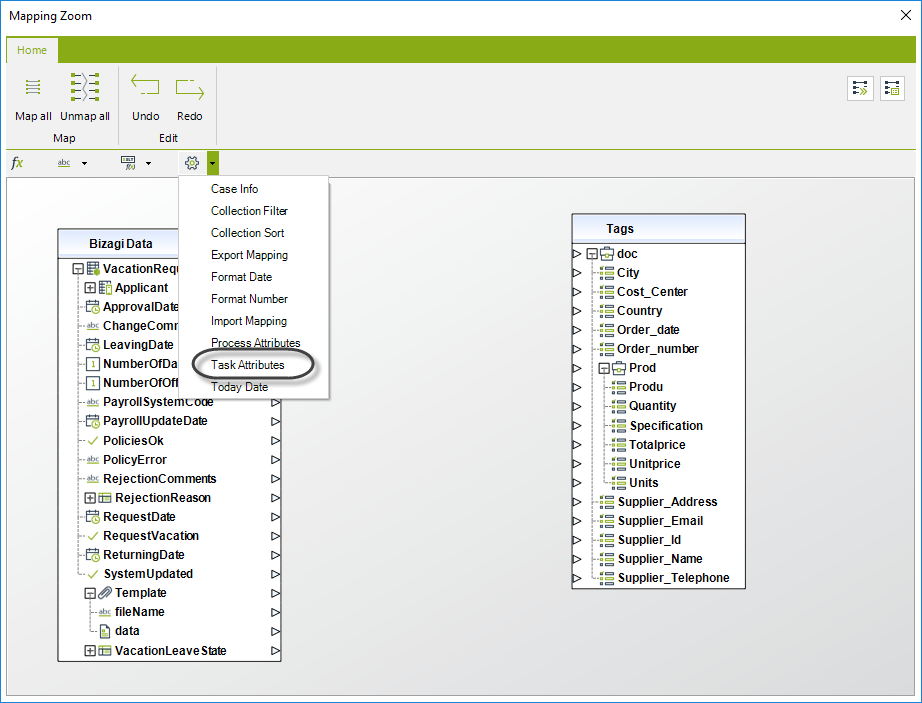
Task: Open the abc functions dropdown arrow
Action: 84,163
